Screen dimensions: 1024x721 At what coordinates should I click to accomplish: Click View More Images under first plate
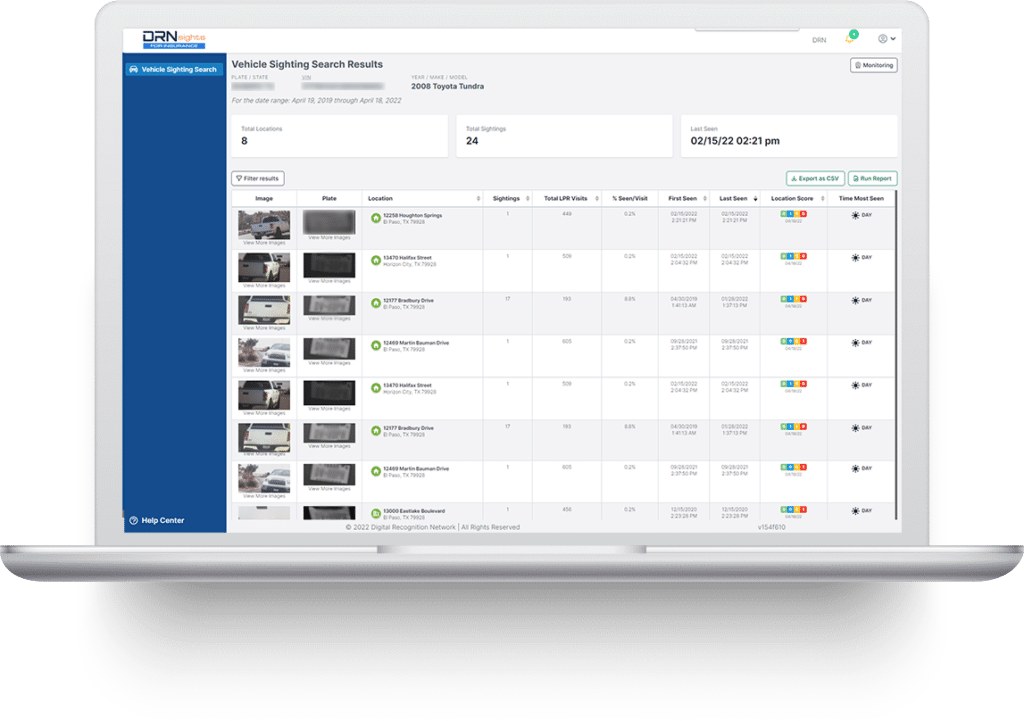click(x=329, y=237)
